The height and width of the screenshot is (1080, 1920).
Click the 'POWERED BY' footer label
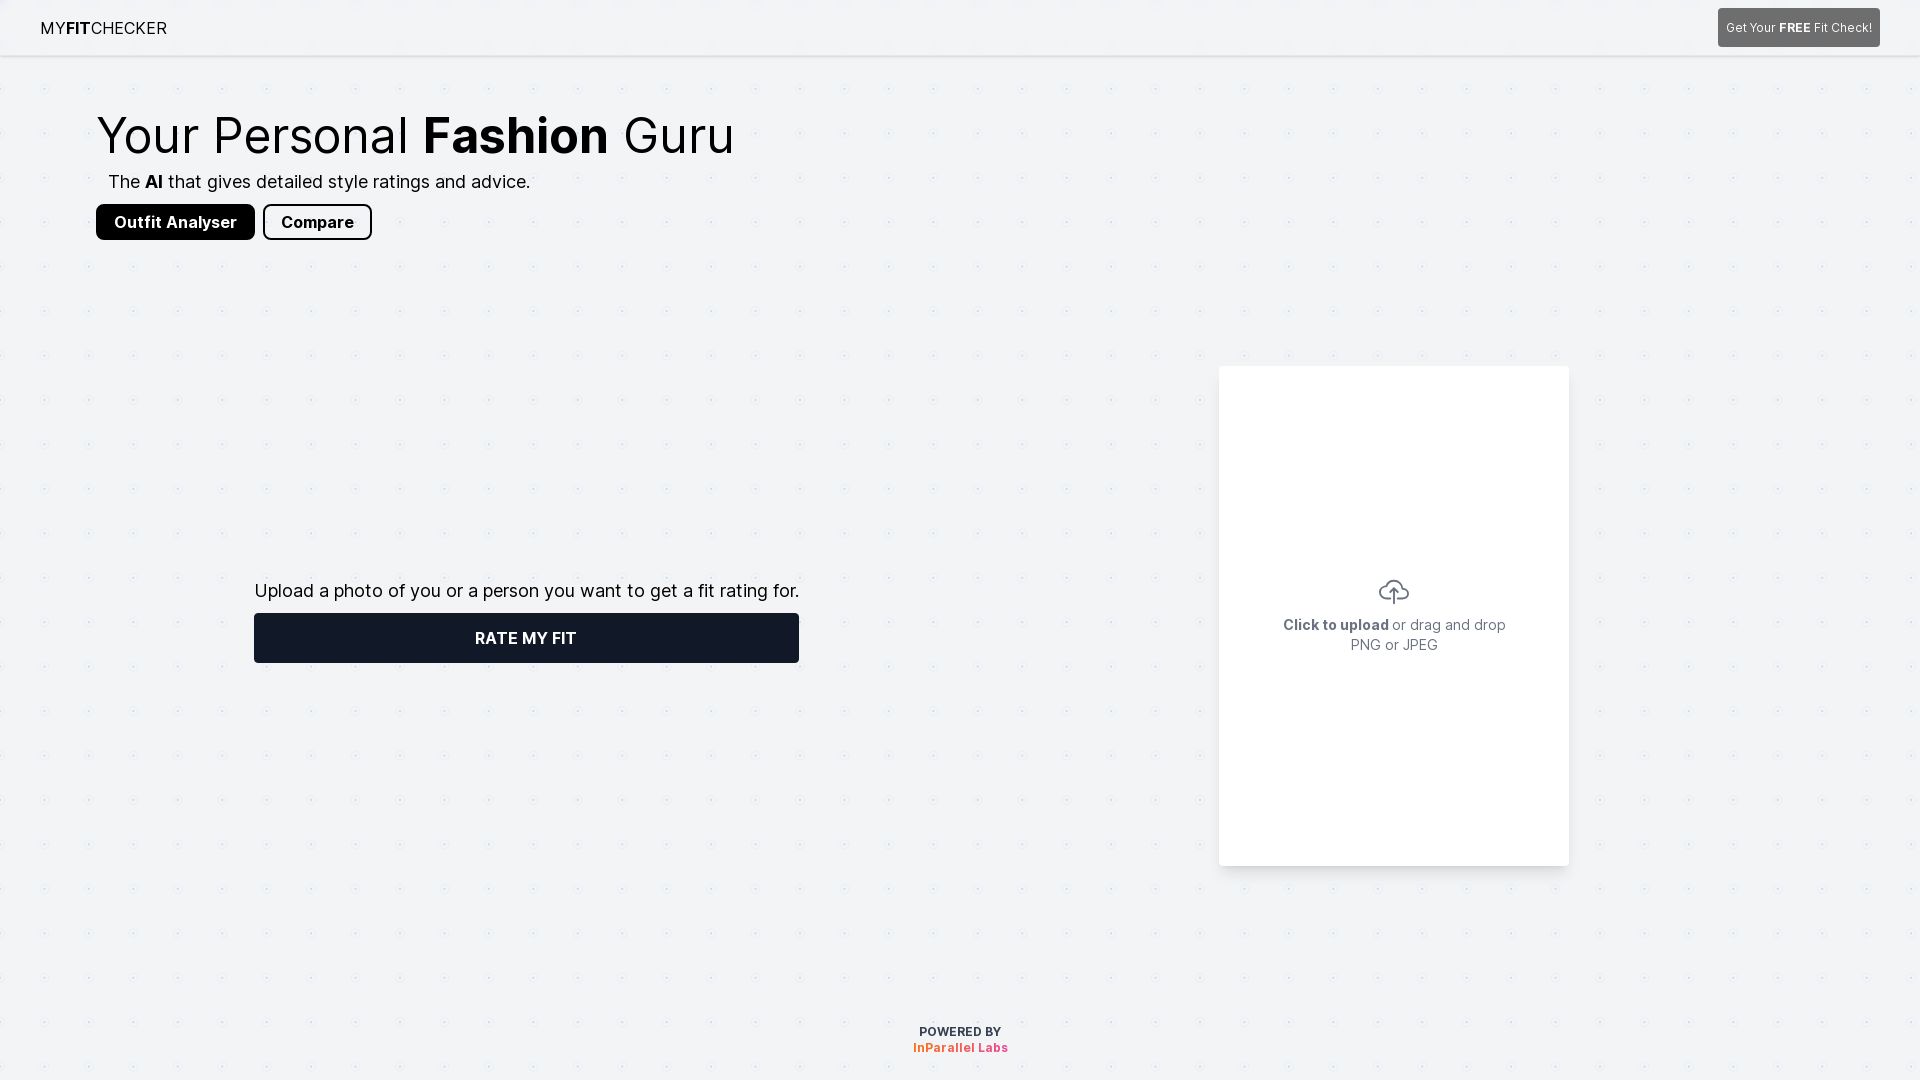pyautogui.click(x=960, y=1032)
